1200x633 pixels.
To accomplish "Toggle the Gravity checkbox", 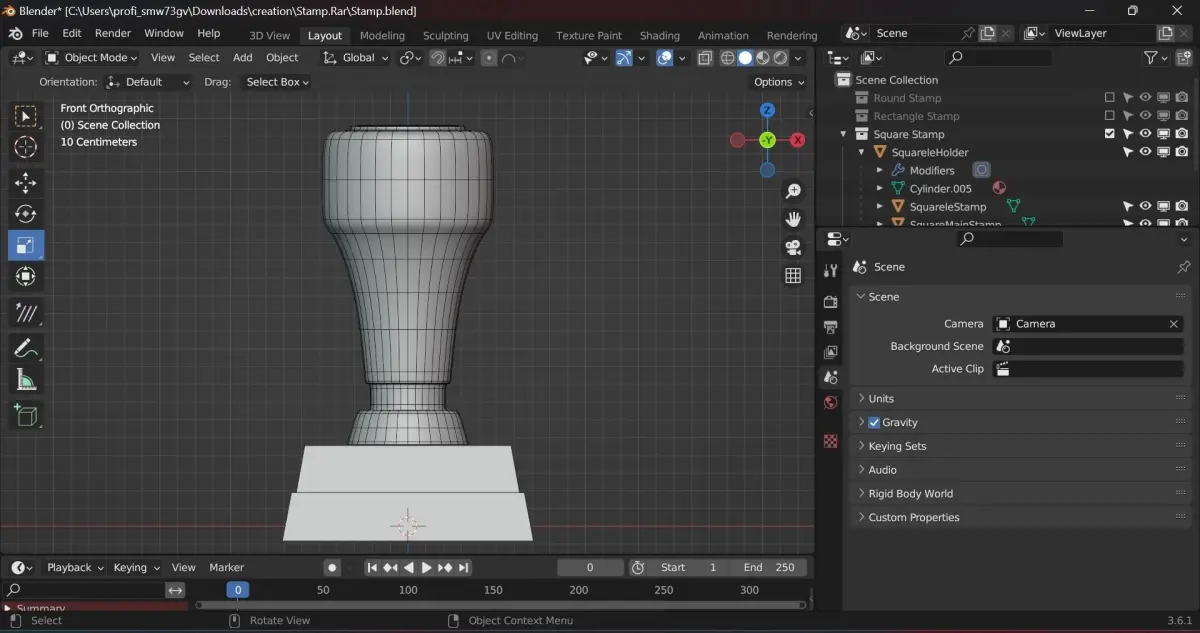I will [x=874, y=422].
